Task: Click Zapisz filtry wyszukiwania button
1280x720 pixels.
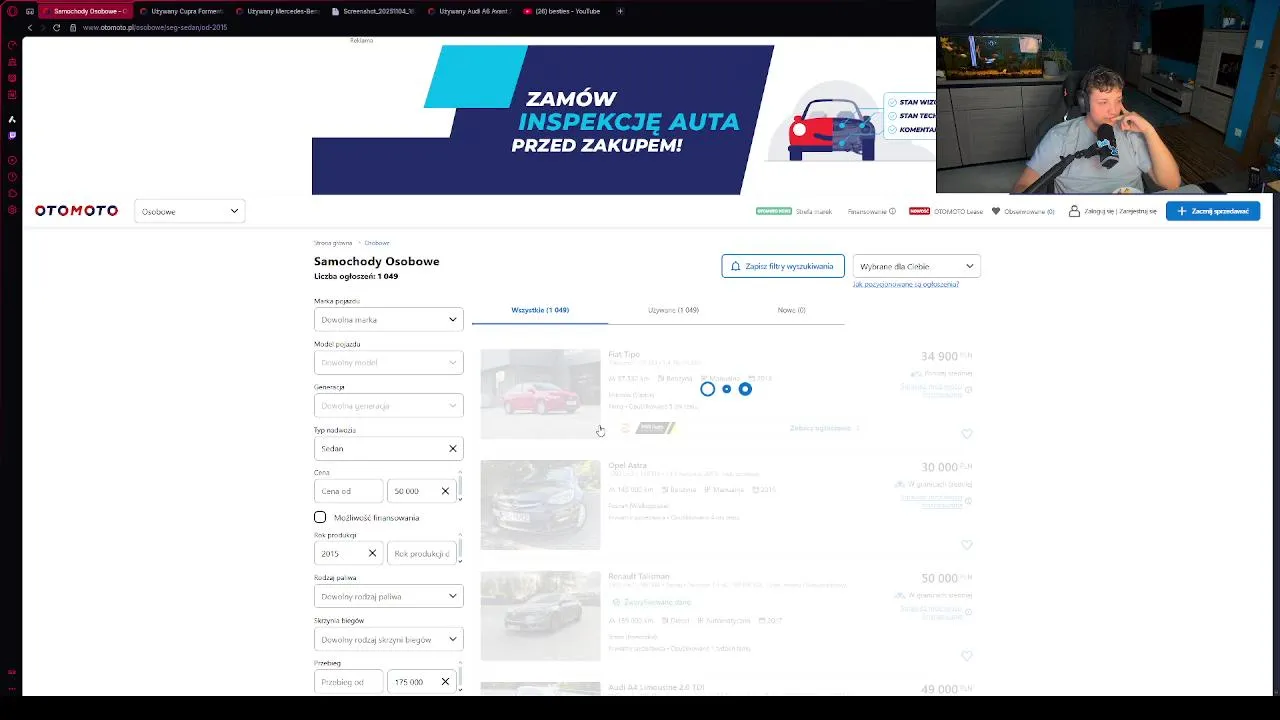Action: tap(783, 266)
